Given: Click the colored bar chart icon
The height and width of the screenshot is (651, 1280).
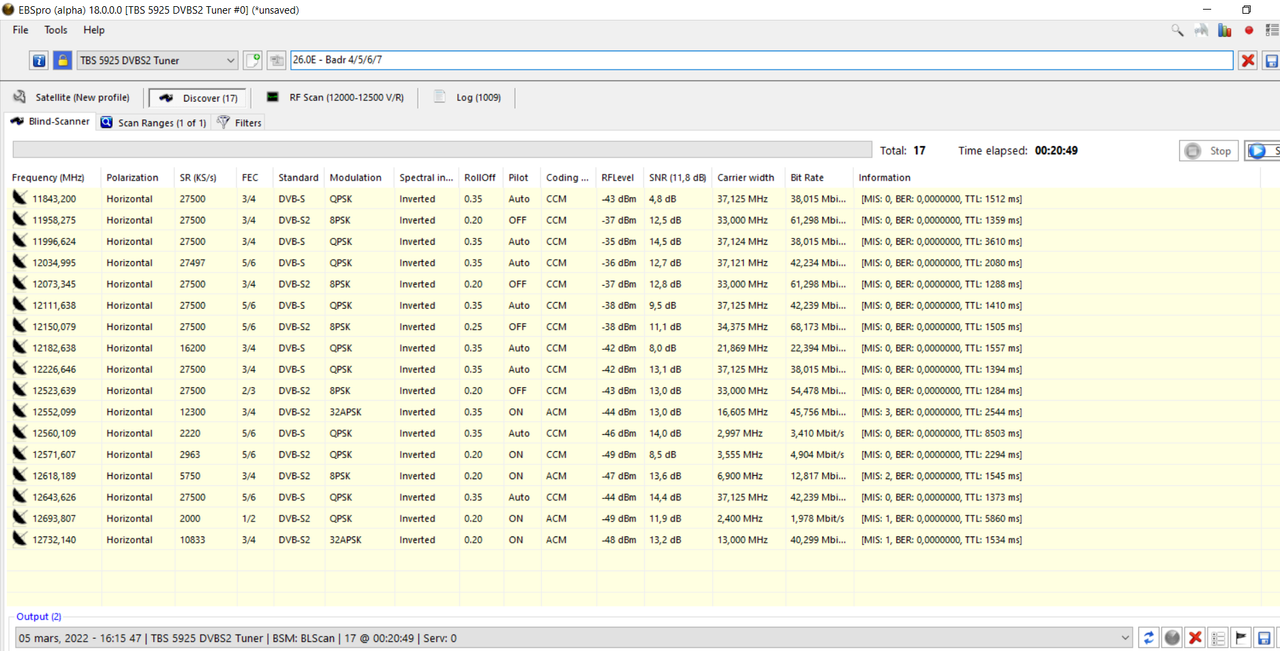Looking at the screenshot, I should [1224, 30].
